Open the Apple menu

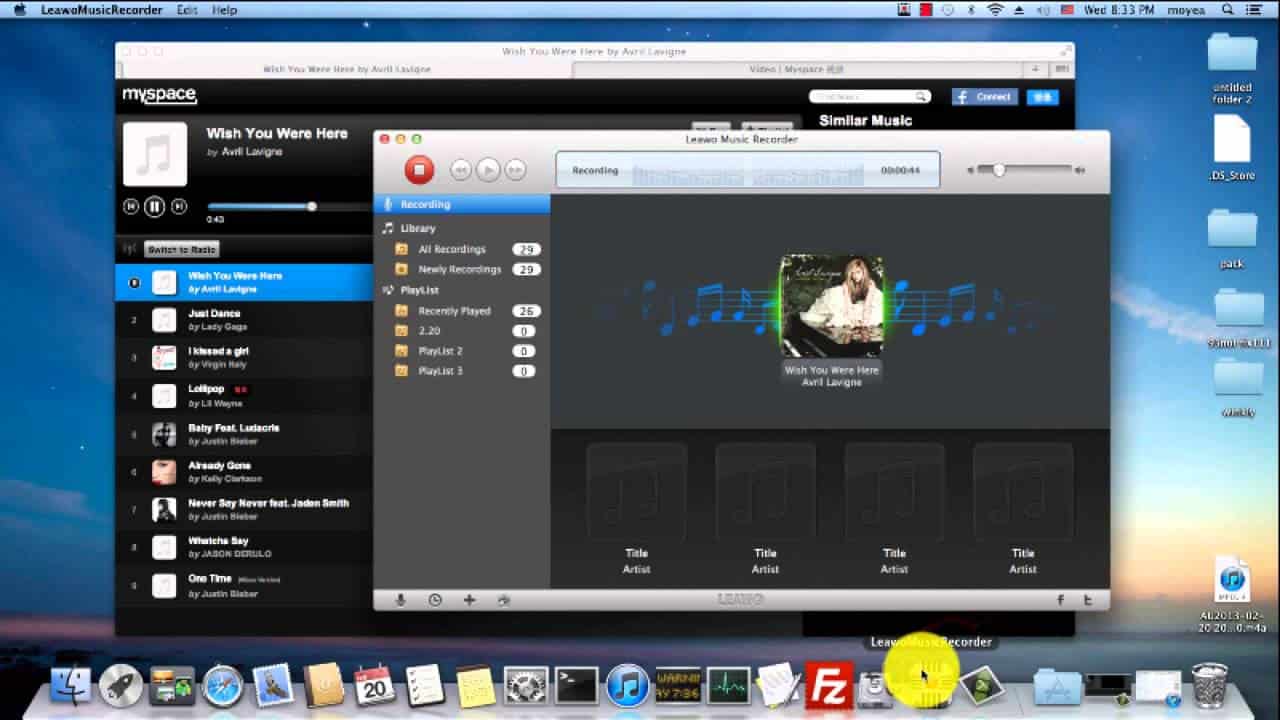coord(19,10)
